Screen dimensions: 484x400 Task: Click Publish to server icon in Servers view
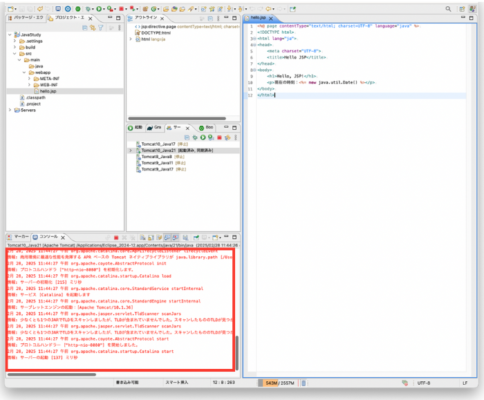[228, 137]
